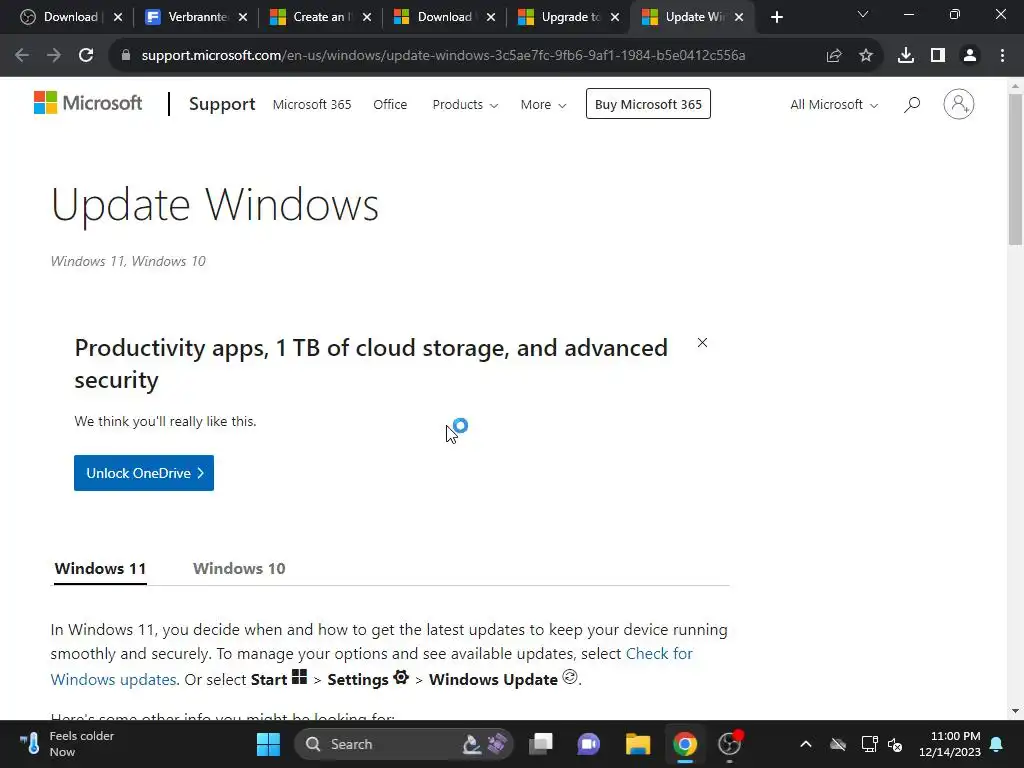Go to the Support home link
The image size is (1024, 768).
tap(222, 104)
